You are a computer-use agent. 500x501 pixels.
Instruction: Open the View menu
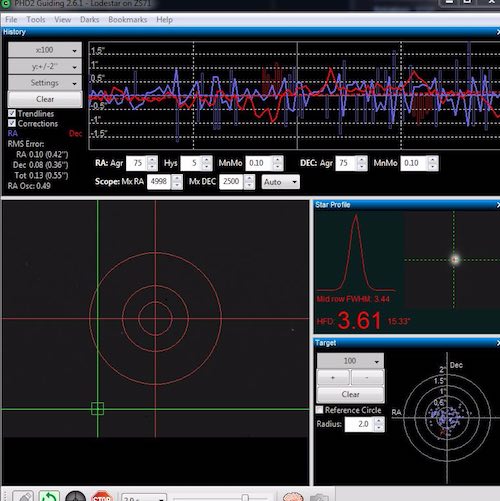63,20
